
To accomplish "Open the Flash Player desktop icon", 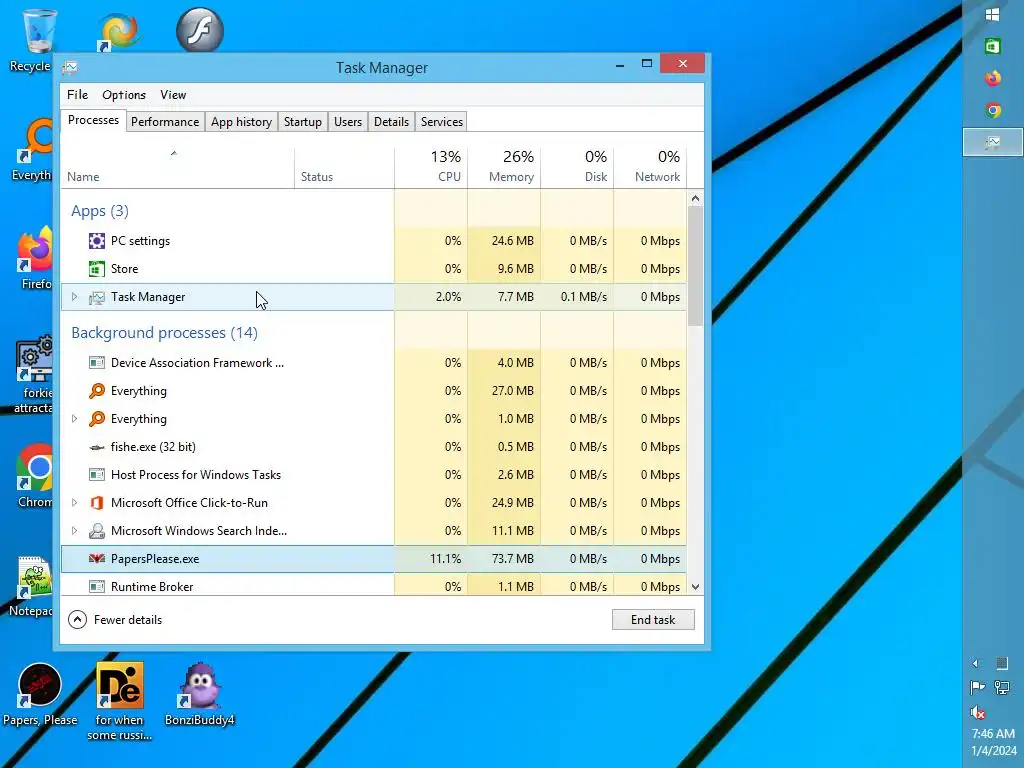I will [x=200, y=29].
